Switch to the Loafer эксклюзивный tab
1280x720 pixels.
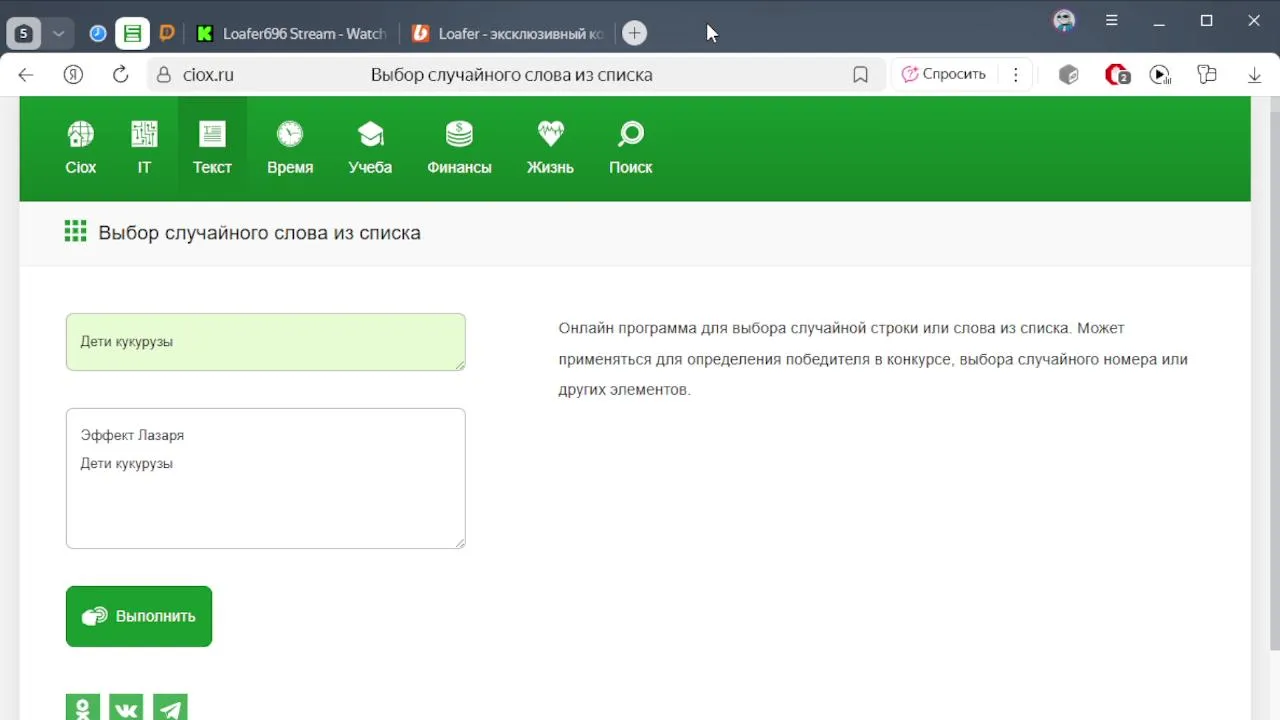point(508,33)
